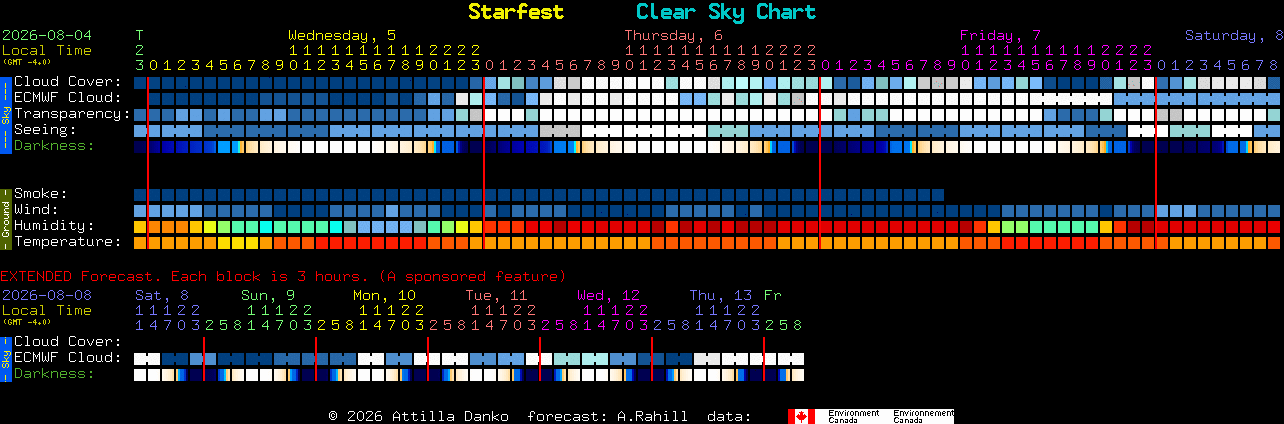Click the Humidity row label
The height and width of the screenshot is (424, 1284).
point(54,225)
